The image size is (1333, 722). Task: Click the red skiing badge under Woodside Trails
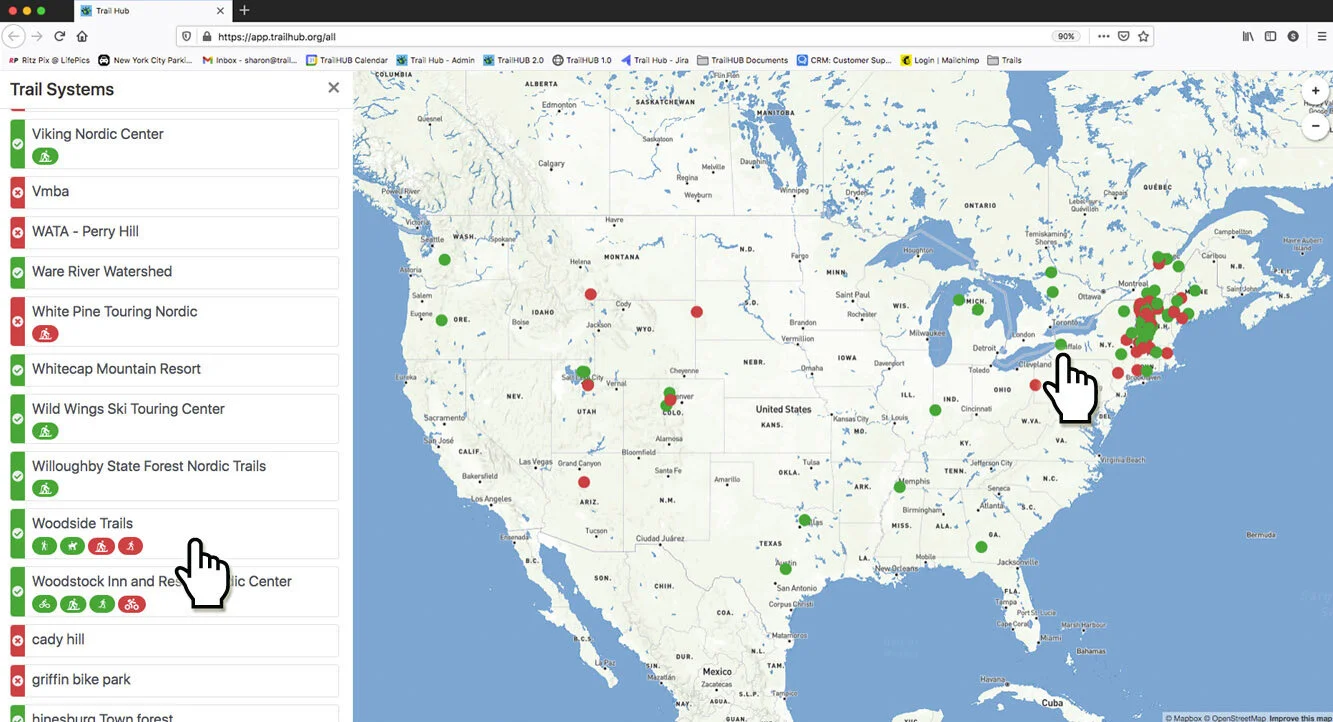(x=102, y=546)
